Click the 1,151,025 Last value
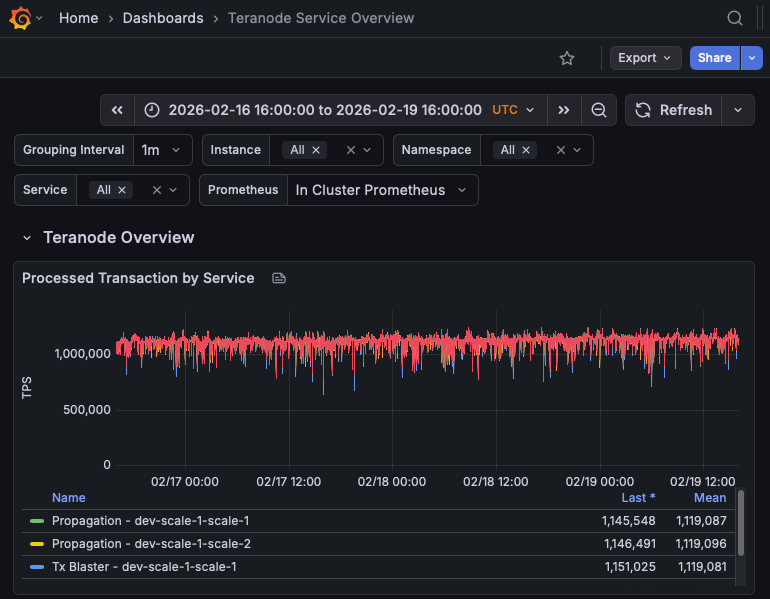Screen dimensions: 770x599 (630, 567)
